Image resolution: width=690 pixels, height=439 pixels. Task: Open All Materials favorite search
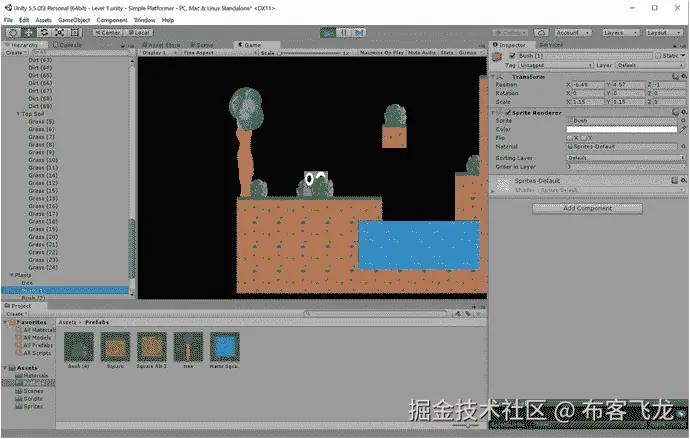(x=36, y=330)
